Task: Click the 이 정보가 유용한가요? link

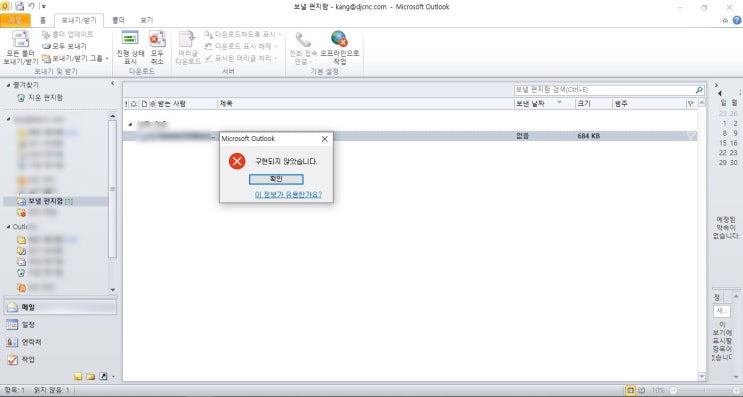Action: click(288, 194)
